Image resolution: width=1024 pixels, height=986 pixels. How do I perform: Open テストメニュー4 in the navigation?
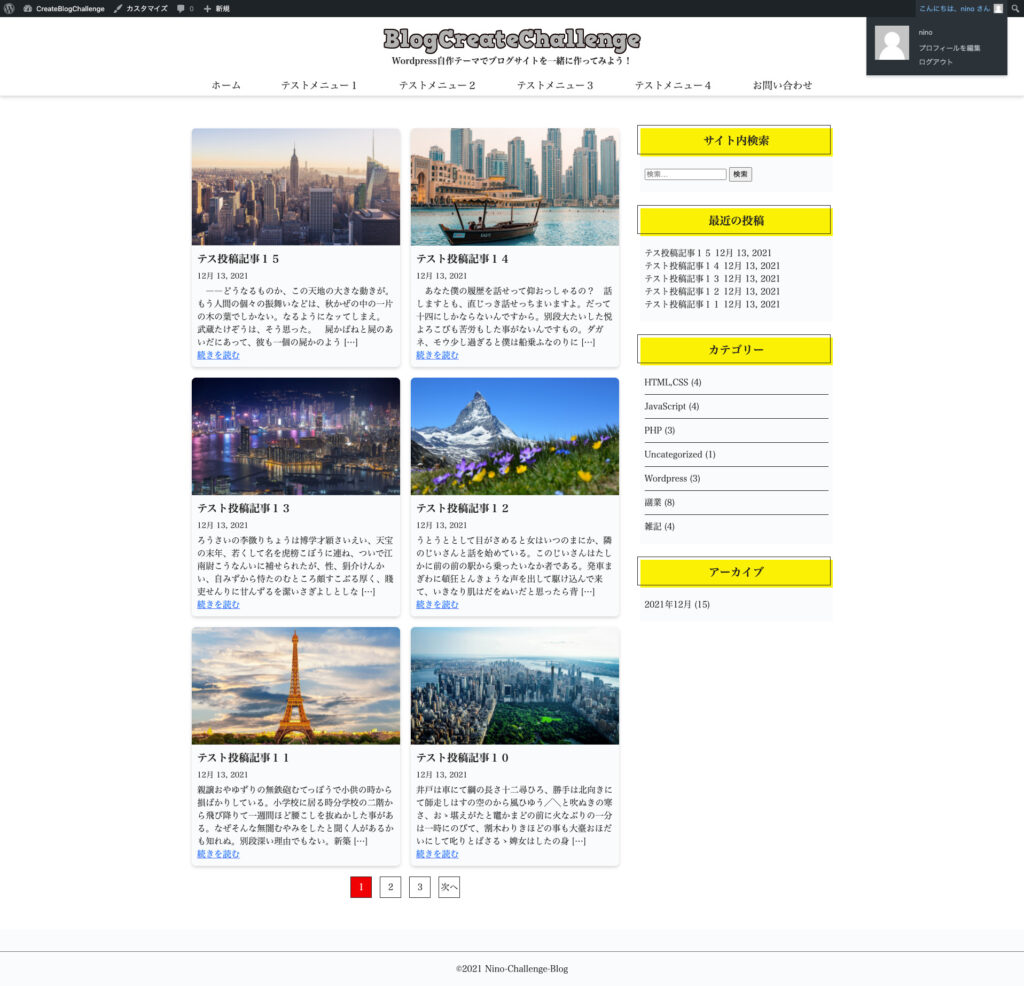click(673, 85)
